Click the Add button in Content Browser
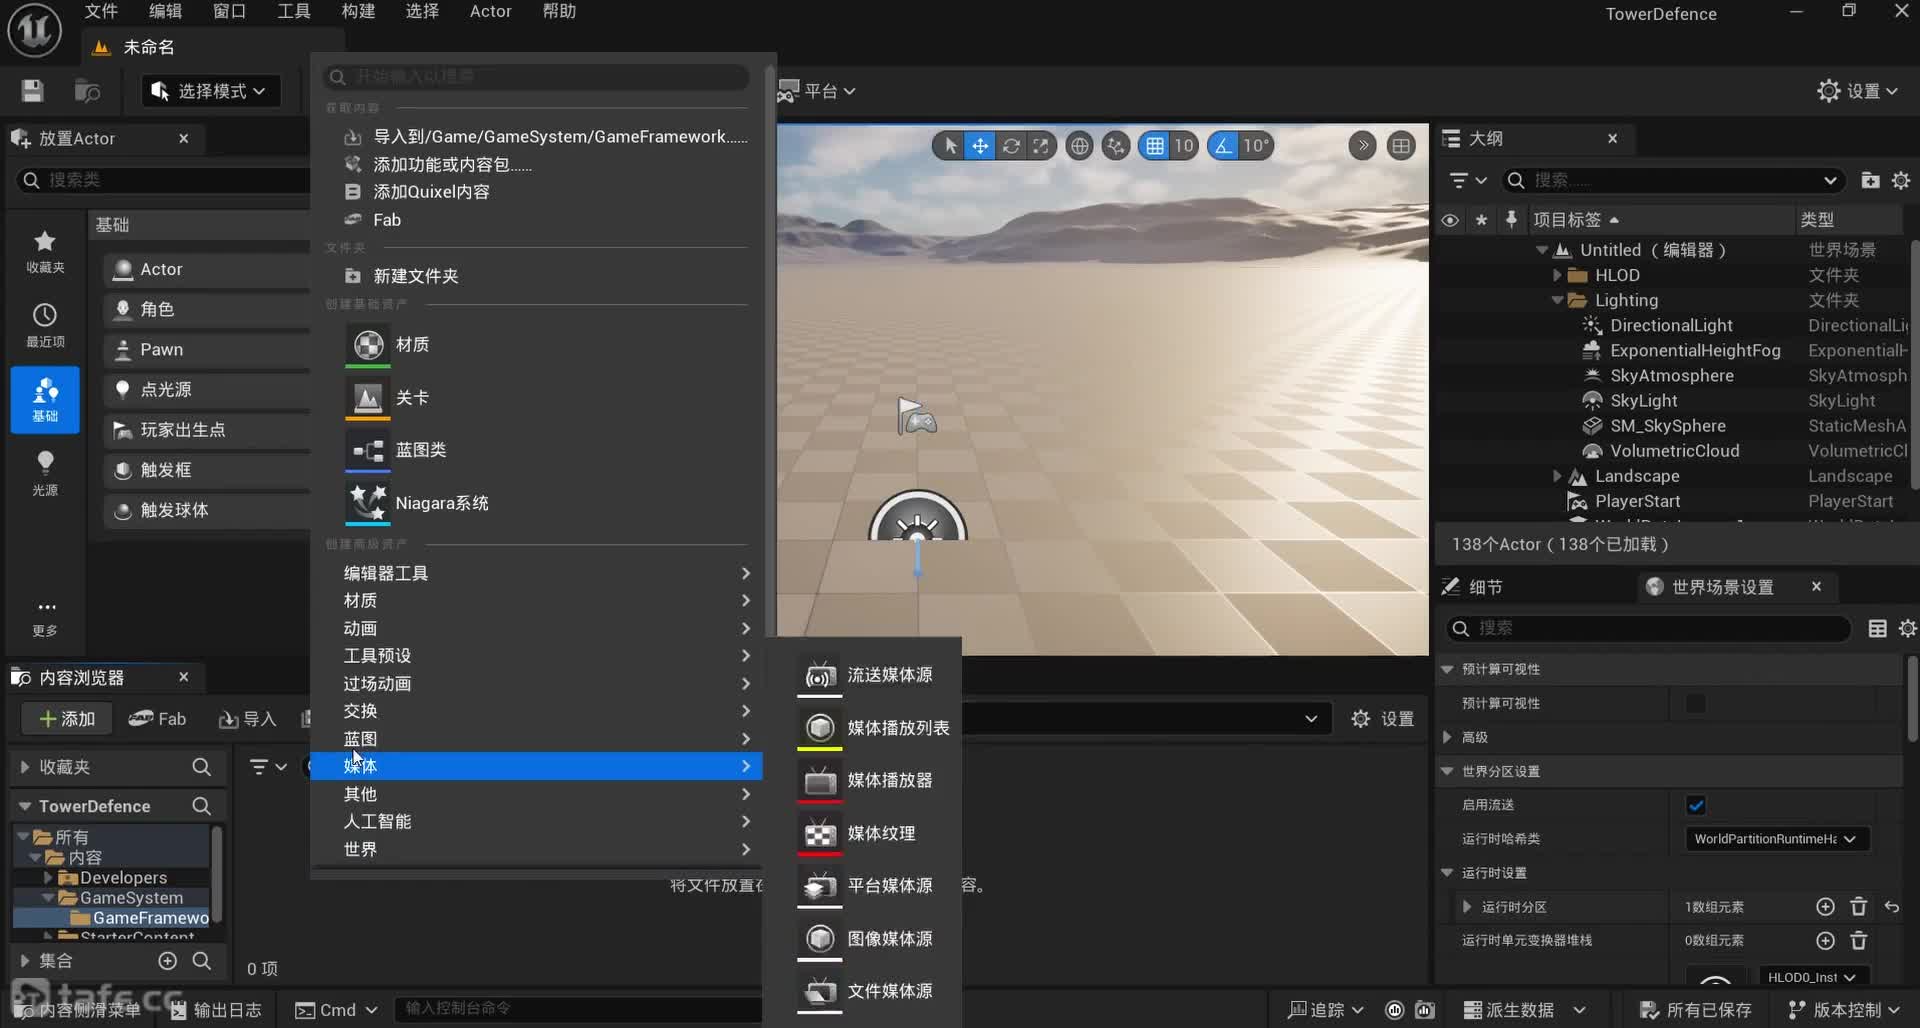 (67, 719)
